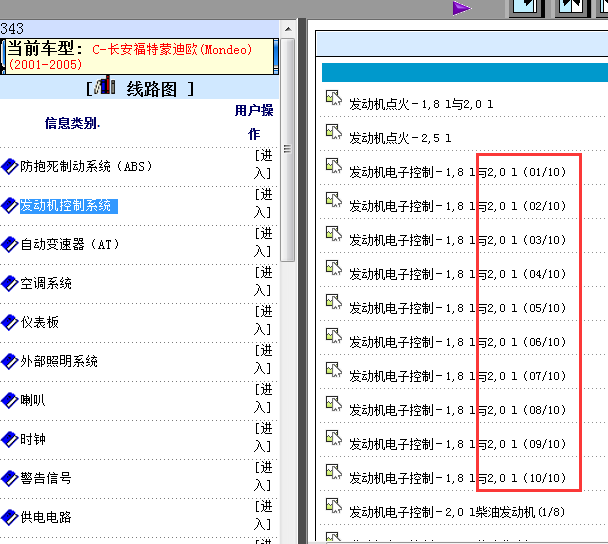The width and height of the screenshot is (608, 544).
Task: Click blue book icon next to 仪表板
Action: (x=9, y=323)
